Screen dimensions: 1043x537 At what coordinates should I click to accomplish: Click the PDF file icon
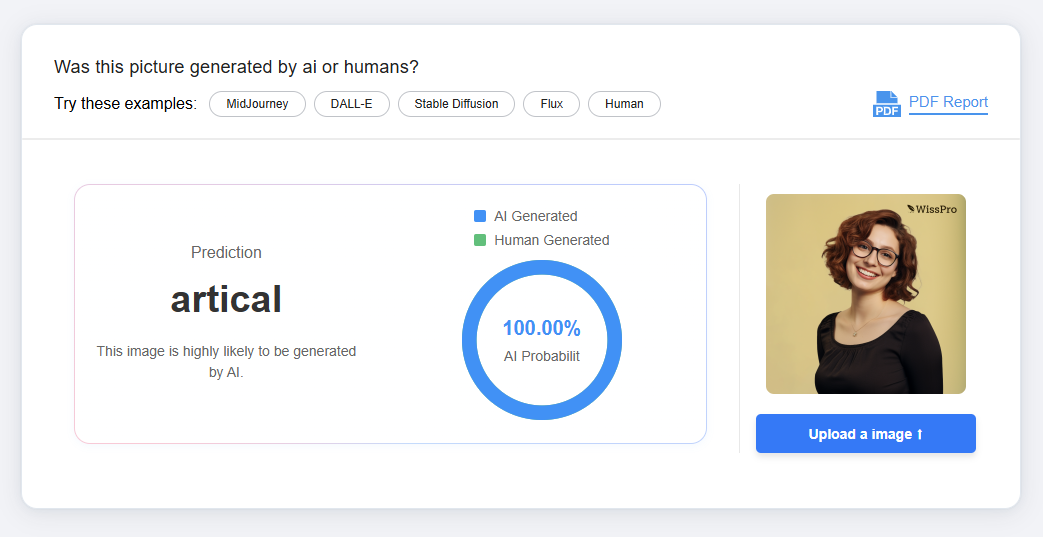tap(886, 104)
